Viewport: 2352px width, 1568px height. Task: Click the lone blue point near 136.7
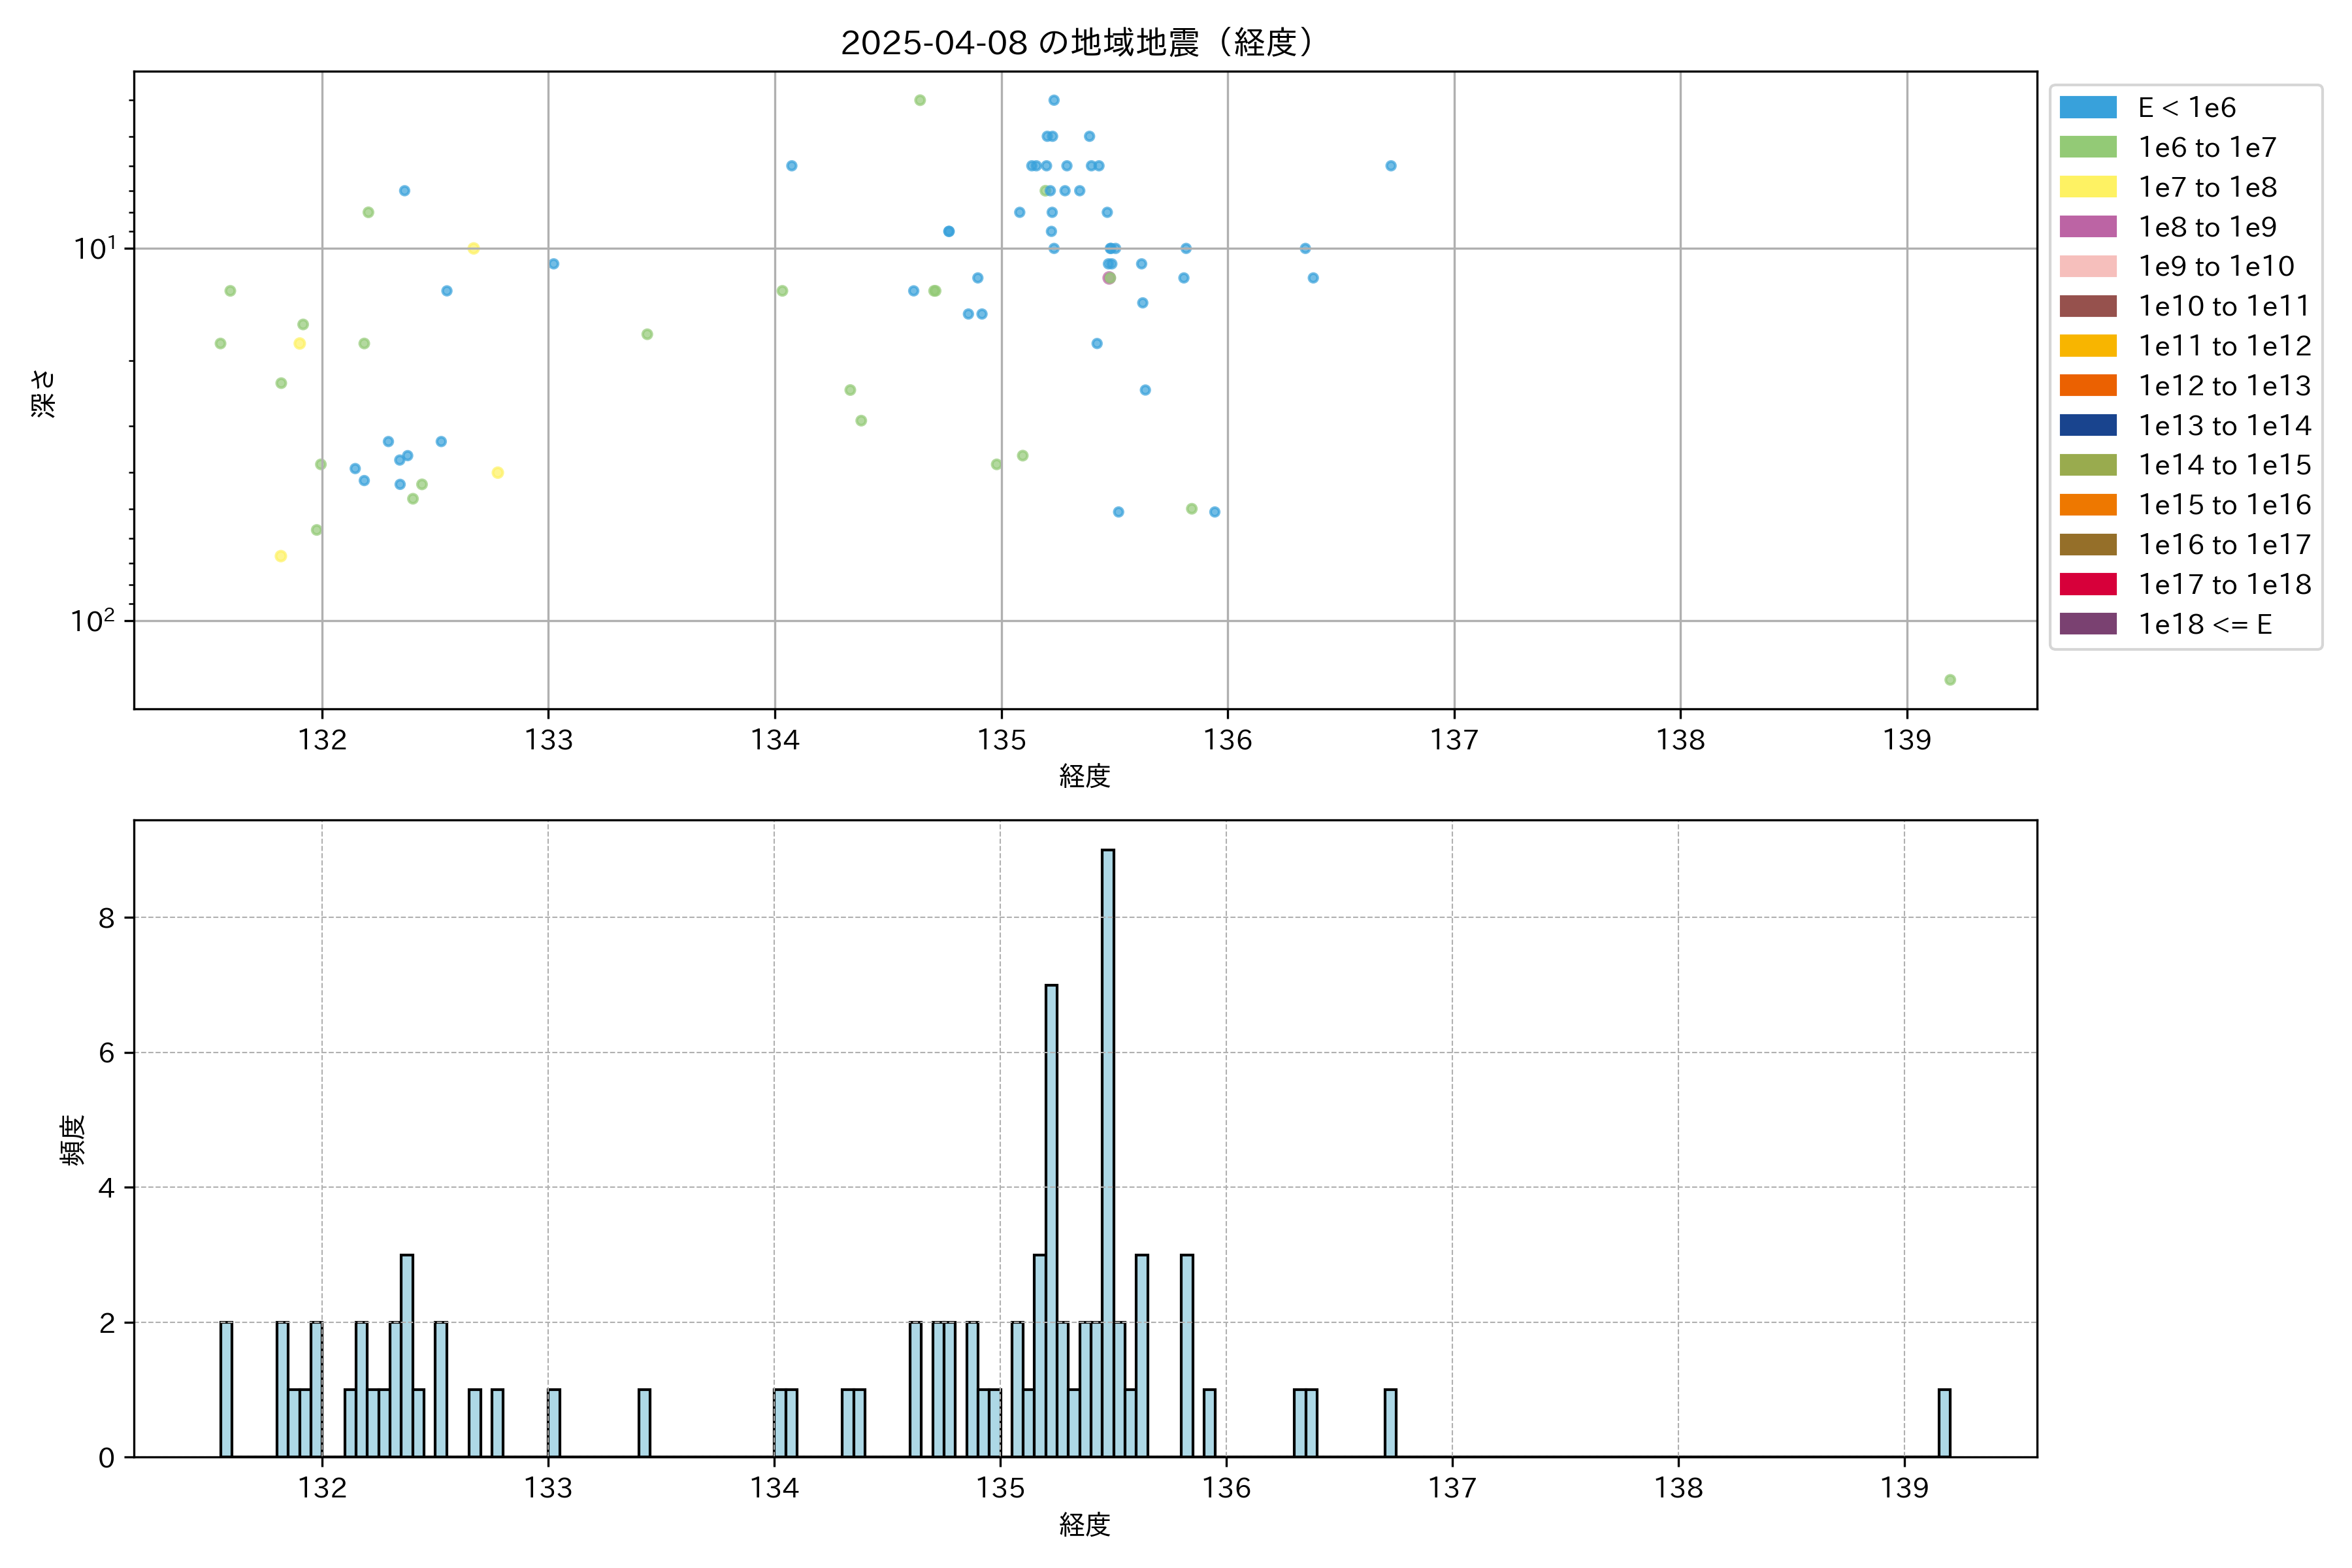click(x=1391, y=166)
